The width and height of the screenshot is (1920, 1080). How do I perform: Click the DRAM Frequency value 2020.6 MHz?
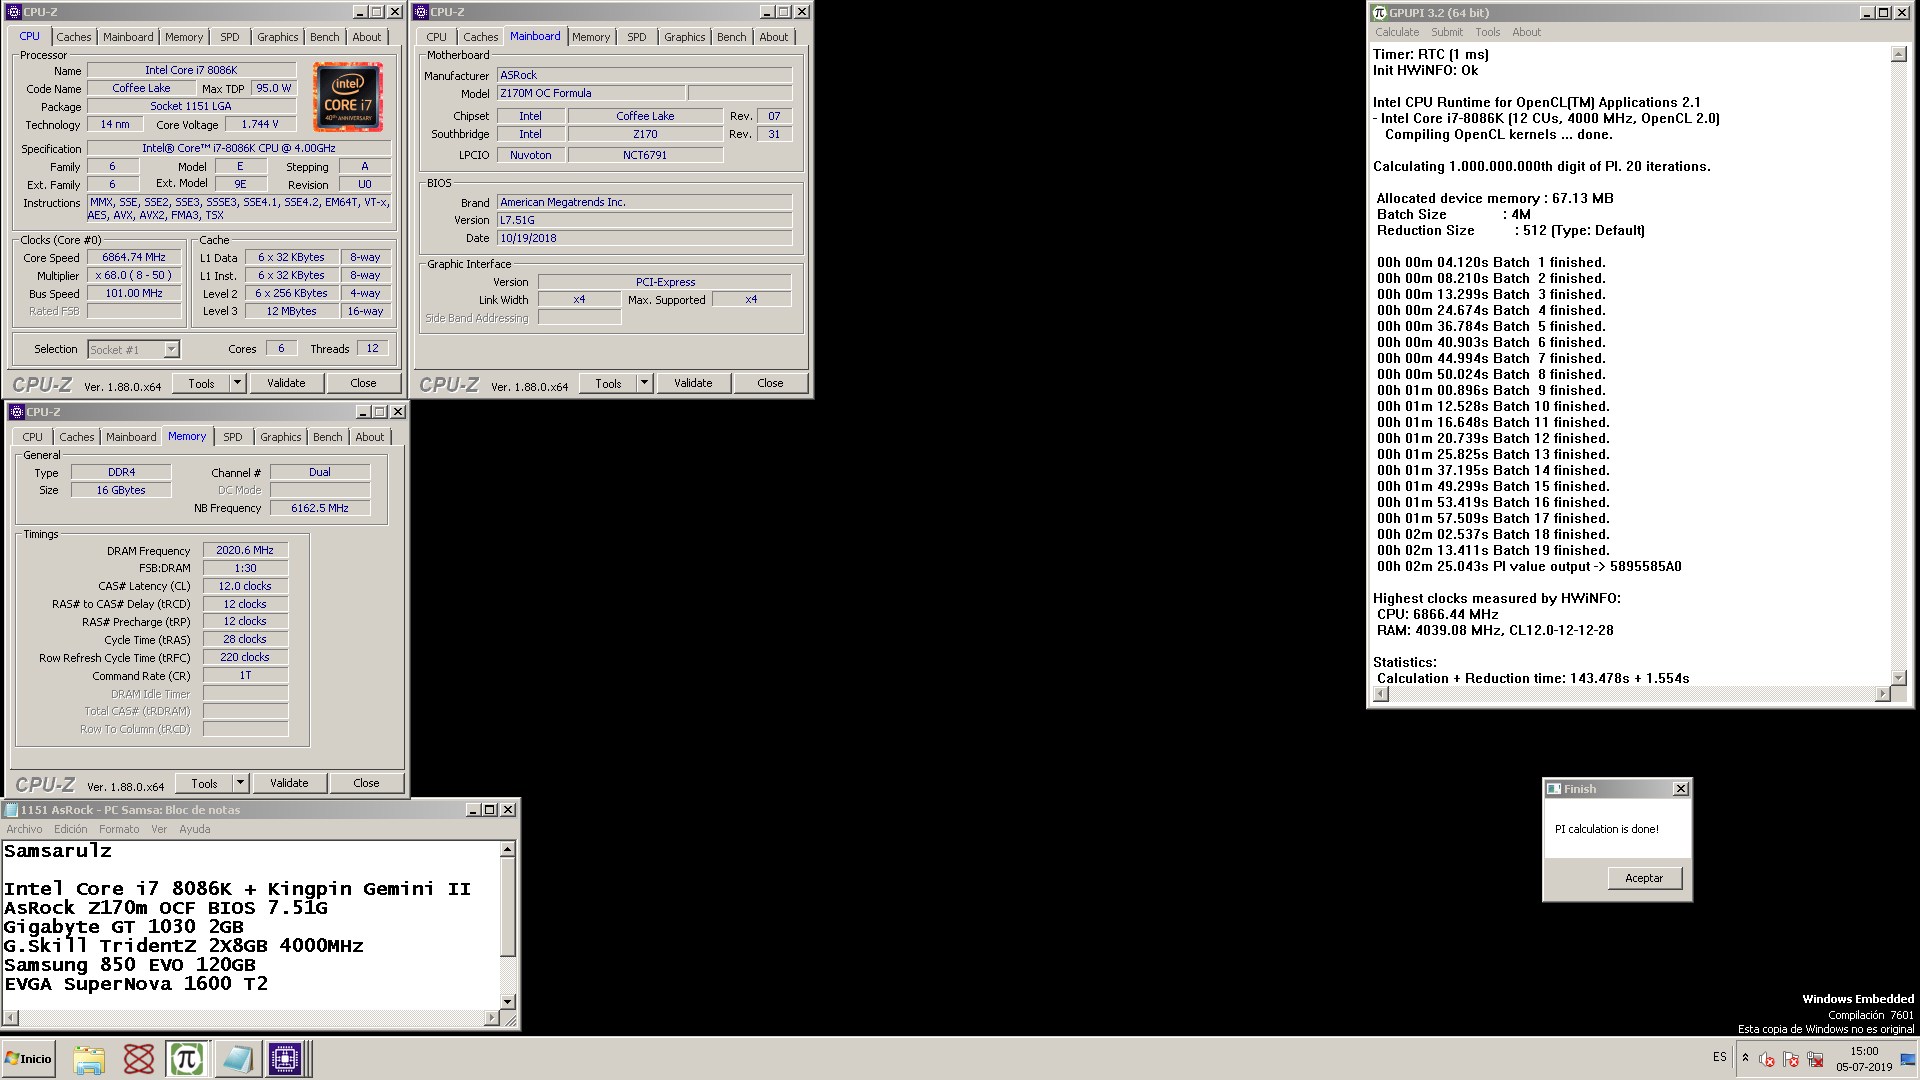click(245, 550)
